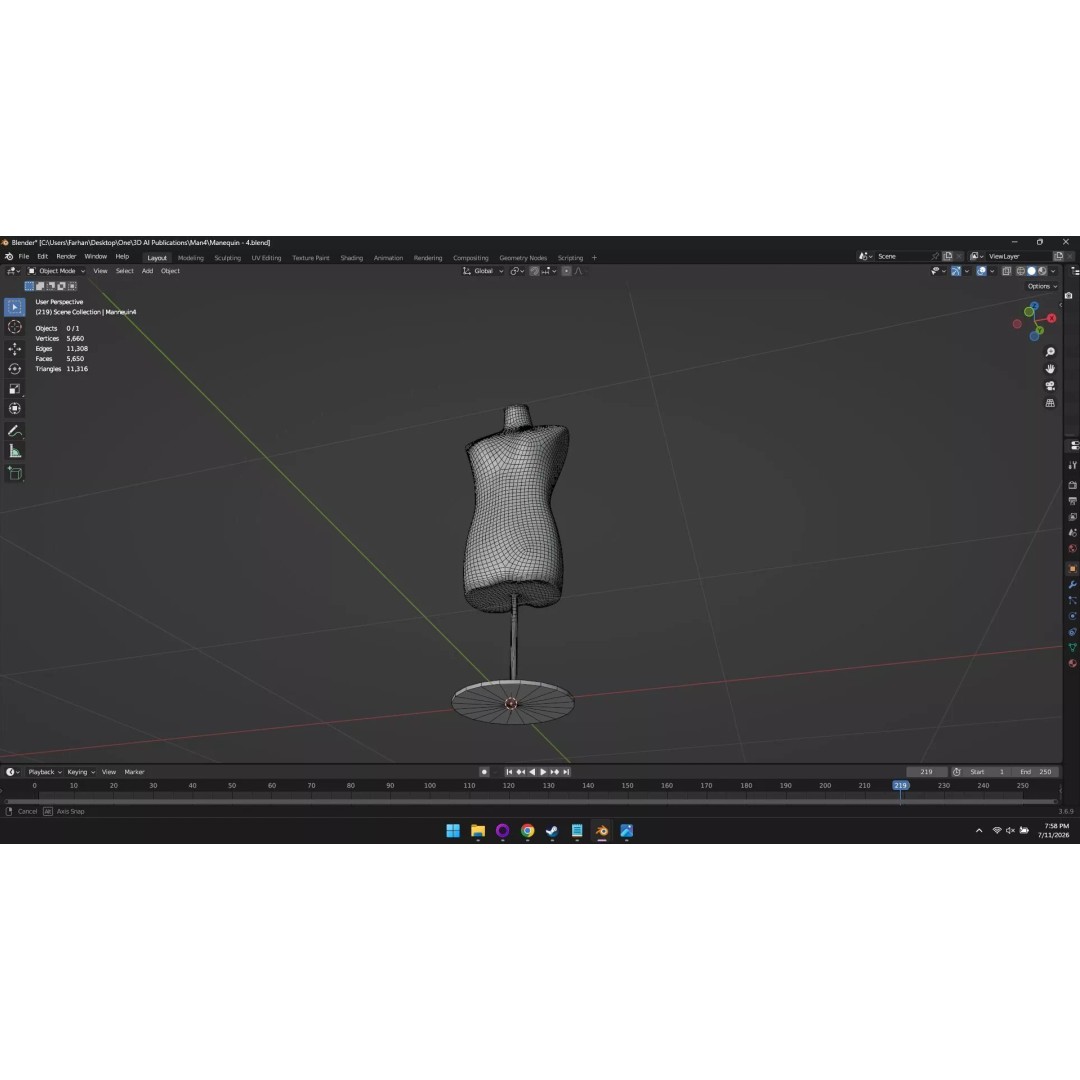Viewport: 1080px width, 1080px height.
Task: Open the Render properties tab
Action: point(1072,485)
